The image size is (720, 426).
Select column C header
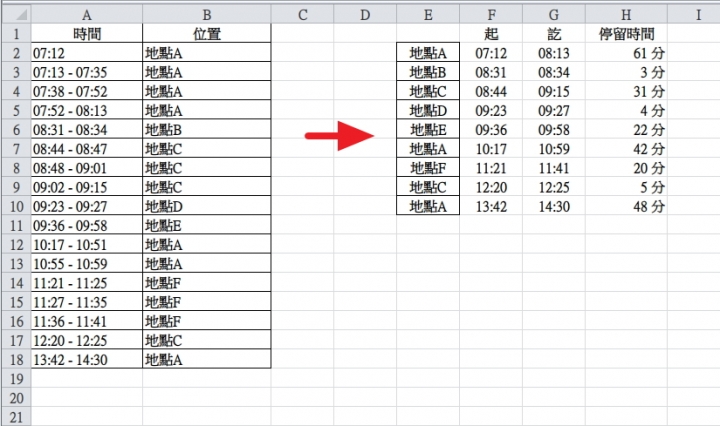click(x=302, y=14)
